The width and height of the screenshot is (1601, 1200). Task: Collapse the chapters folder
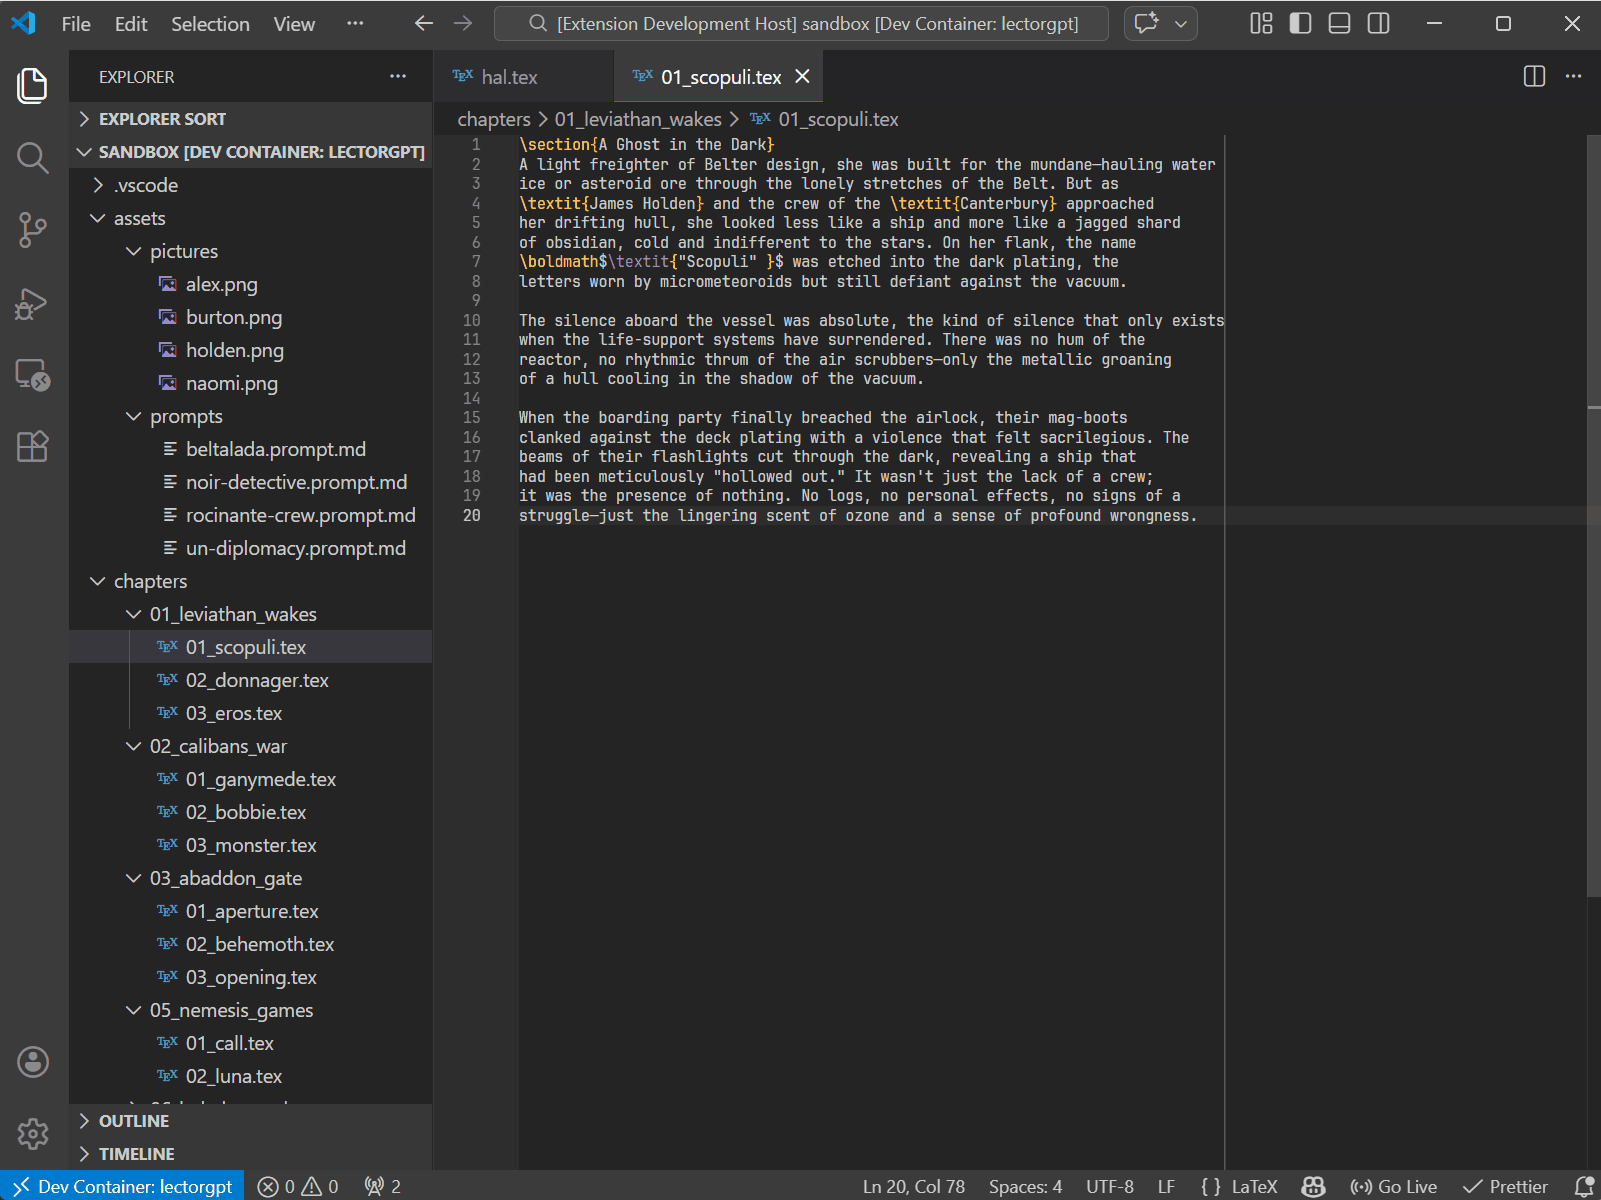(250, 581)
